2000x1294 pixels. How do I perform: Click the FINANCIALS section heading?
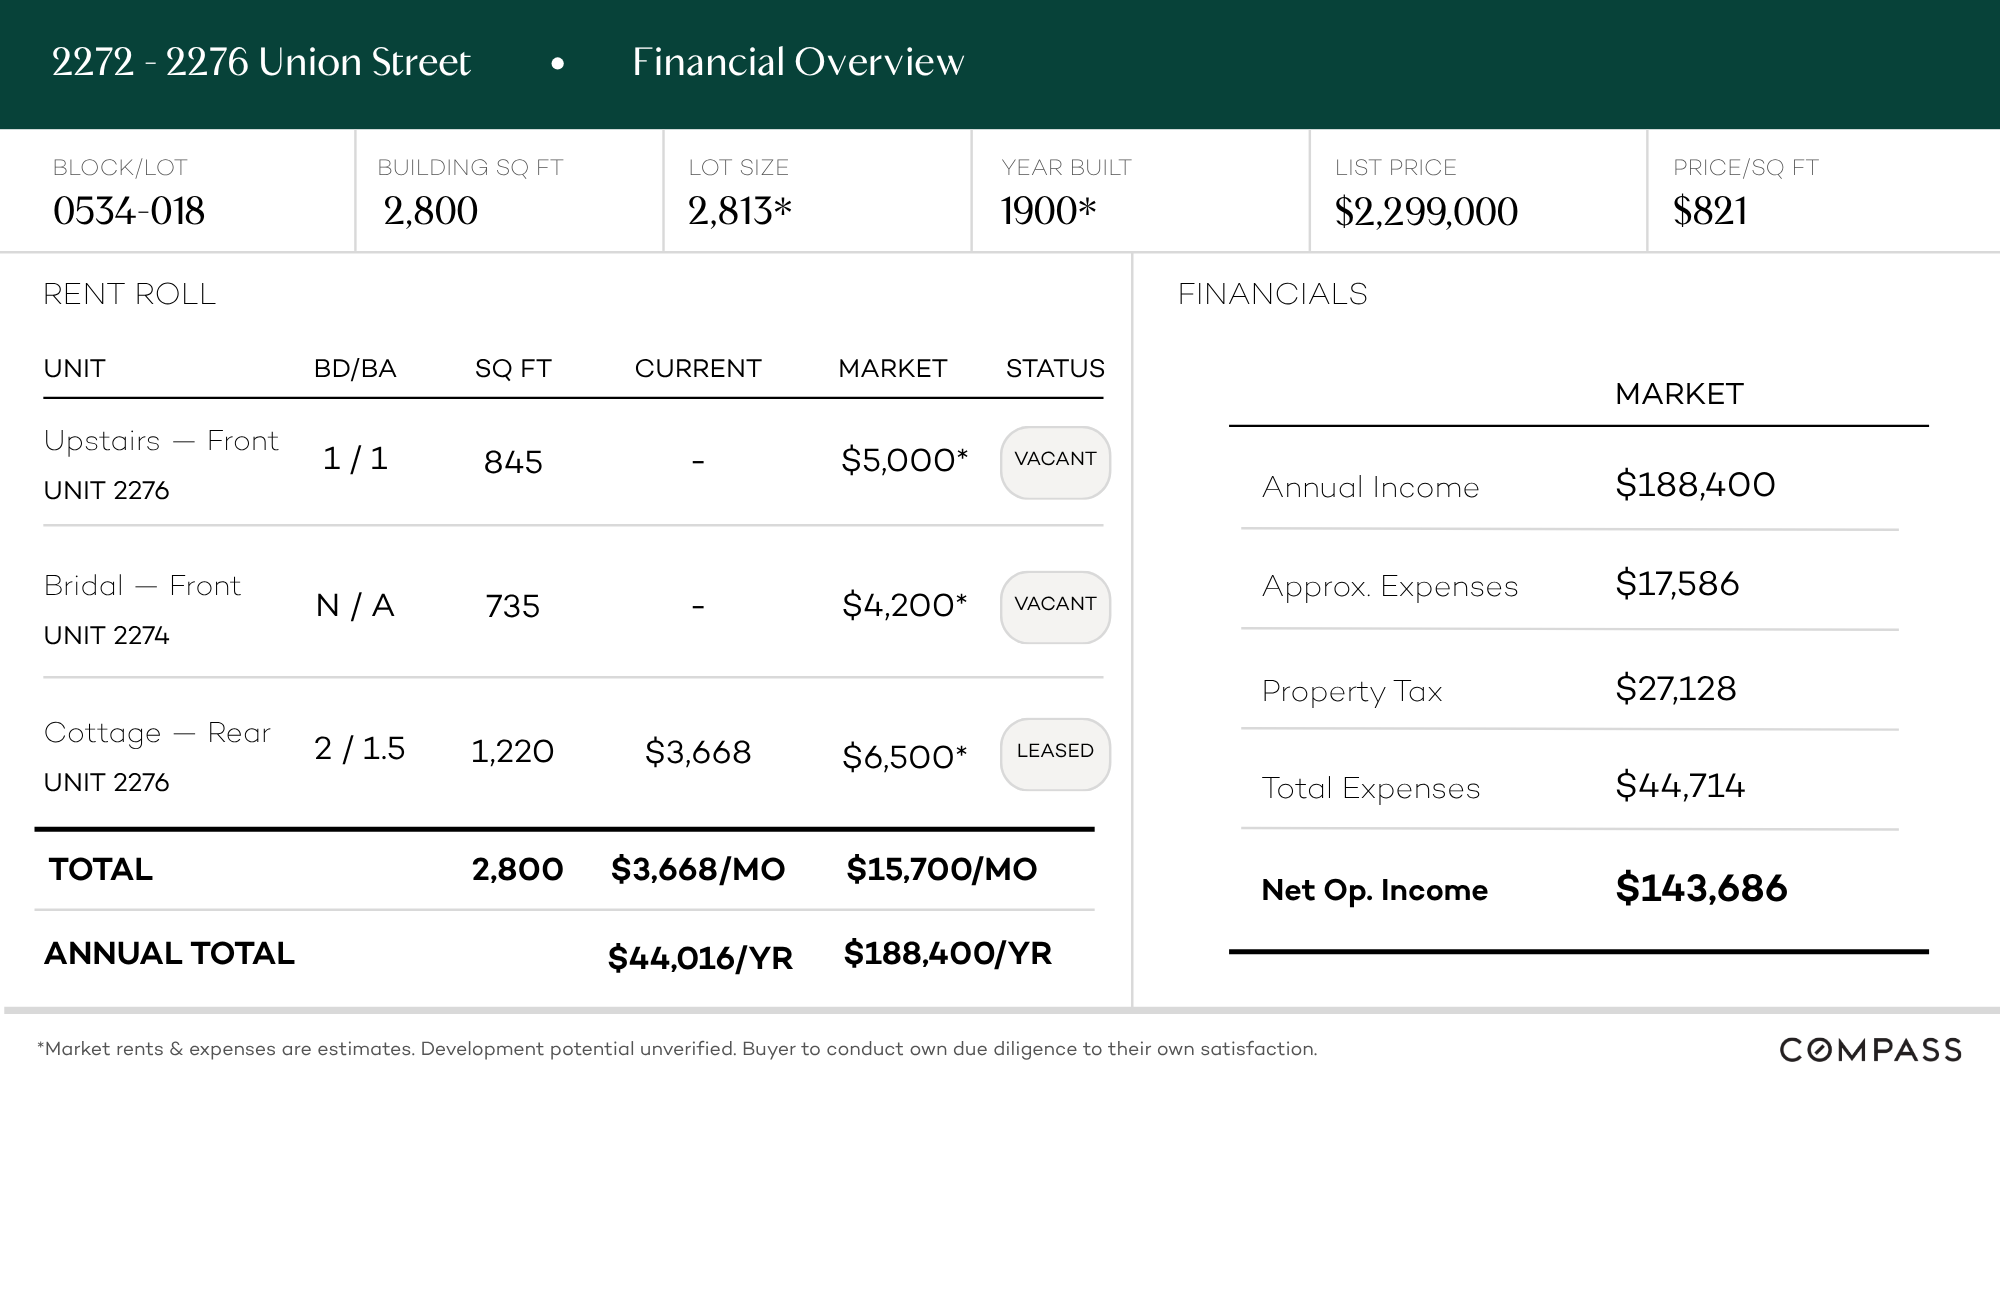pos(1272,294)
